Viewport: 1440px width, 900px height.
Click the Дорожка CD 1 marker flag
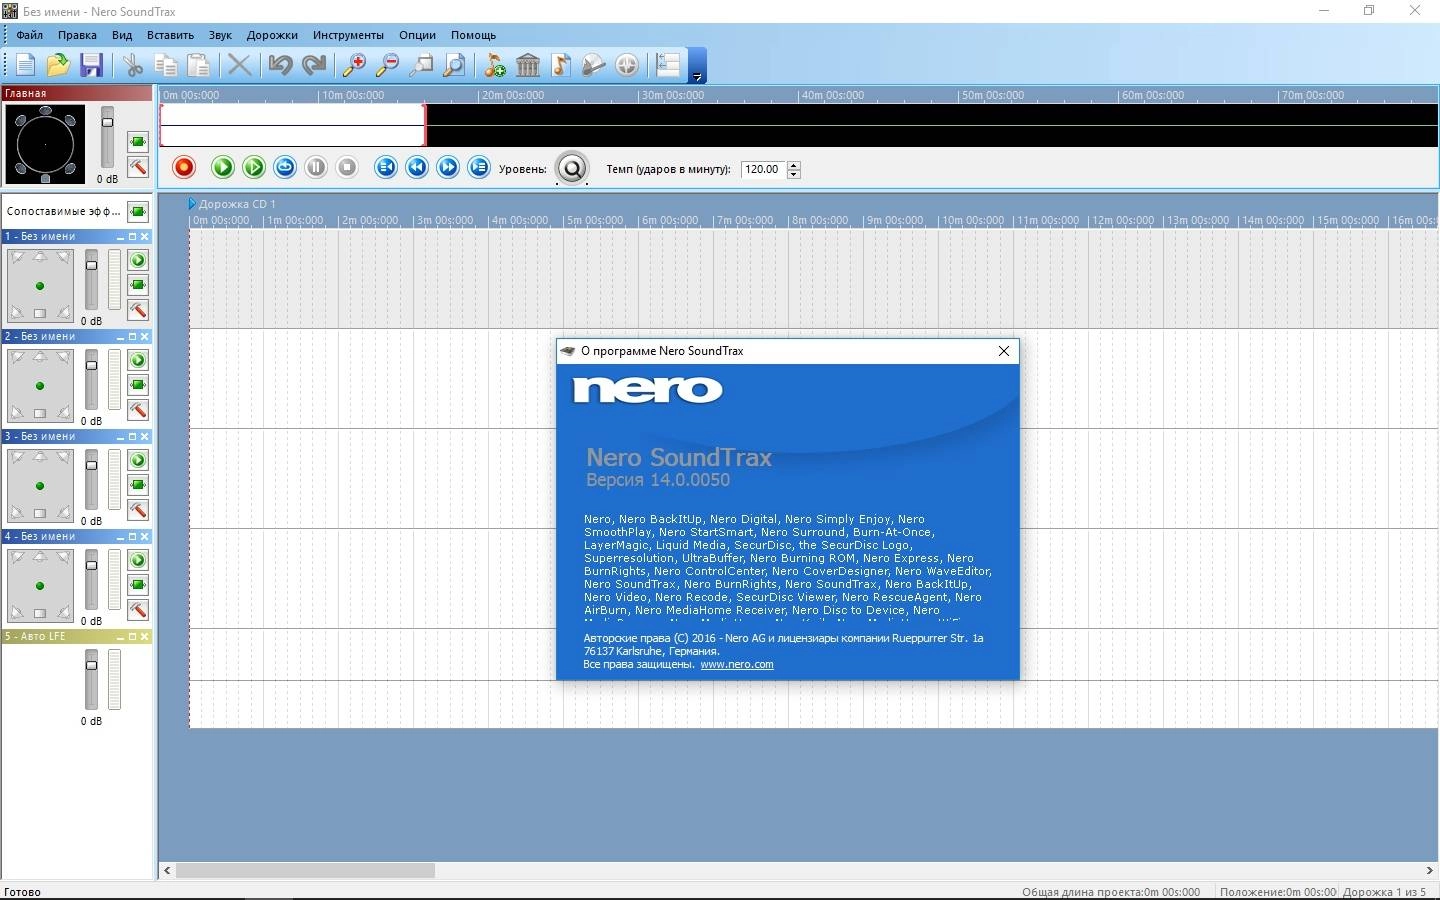pyautogui.click(x=192, y=204)
